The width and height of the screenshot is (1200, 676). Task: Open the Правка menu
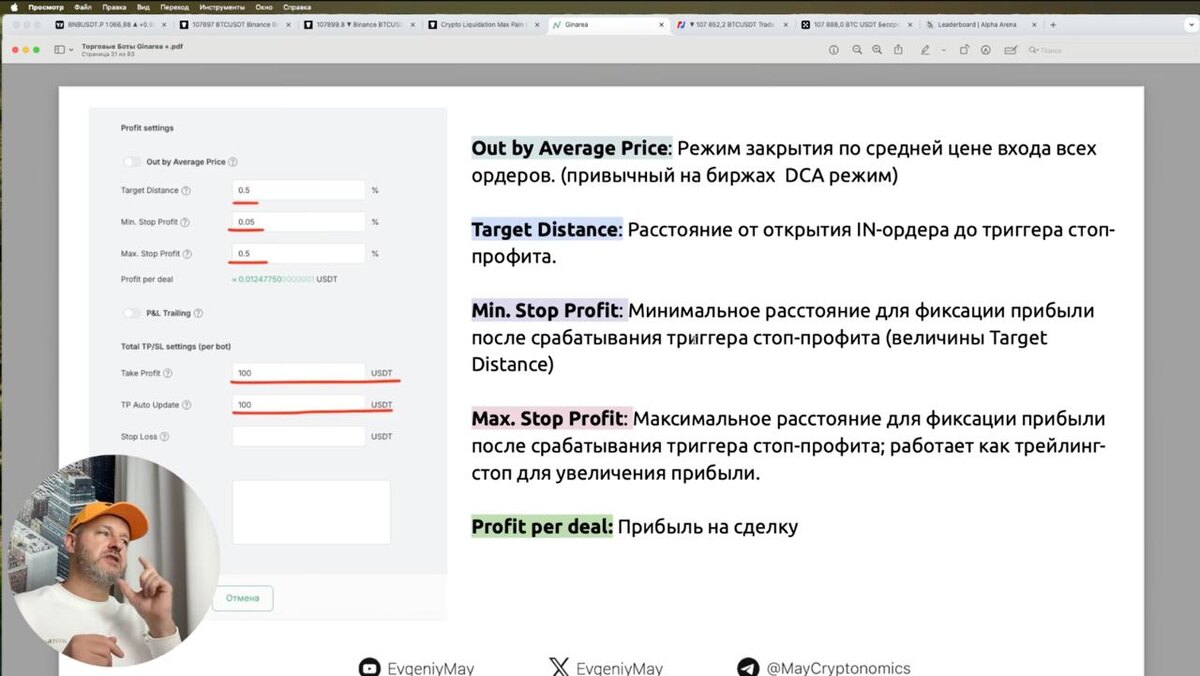tap(115, 7)
